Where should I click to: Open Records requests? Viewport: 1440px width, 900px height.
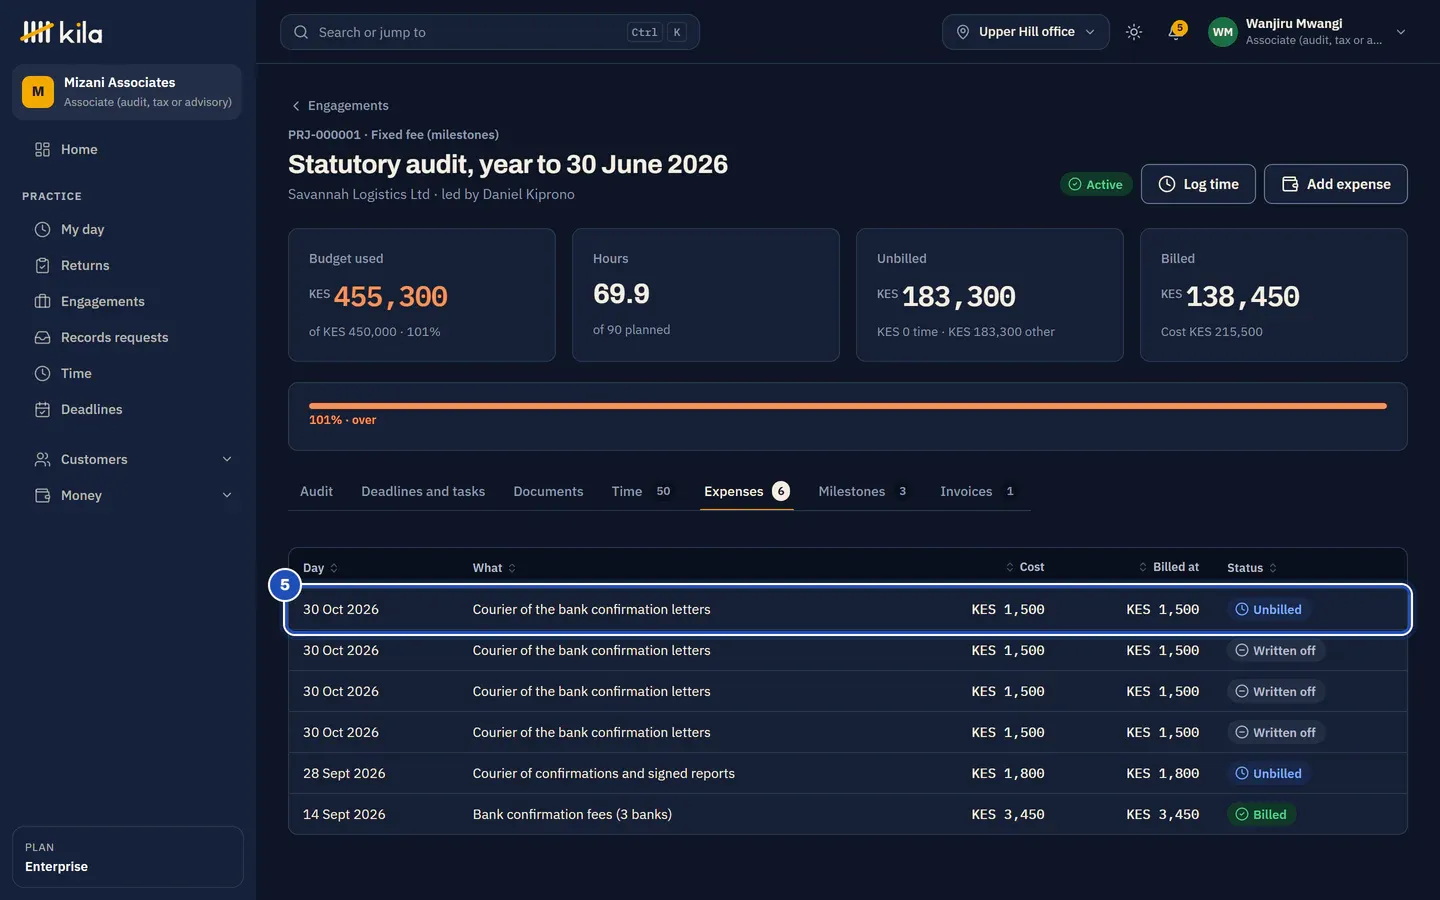point(128,337)
